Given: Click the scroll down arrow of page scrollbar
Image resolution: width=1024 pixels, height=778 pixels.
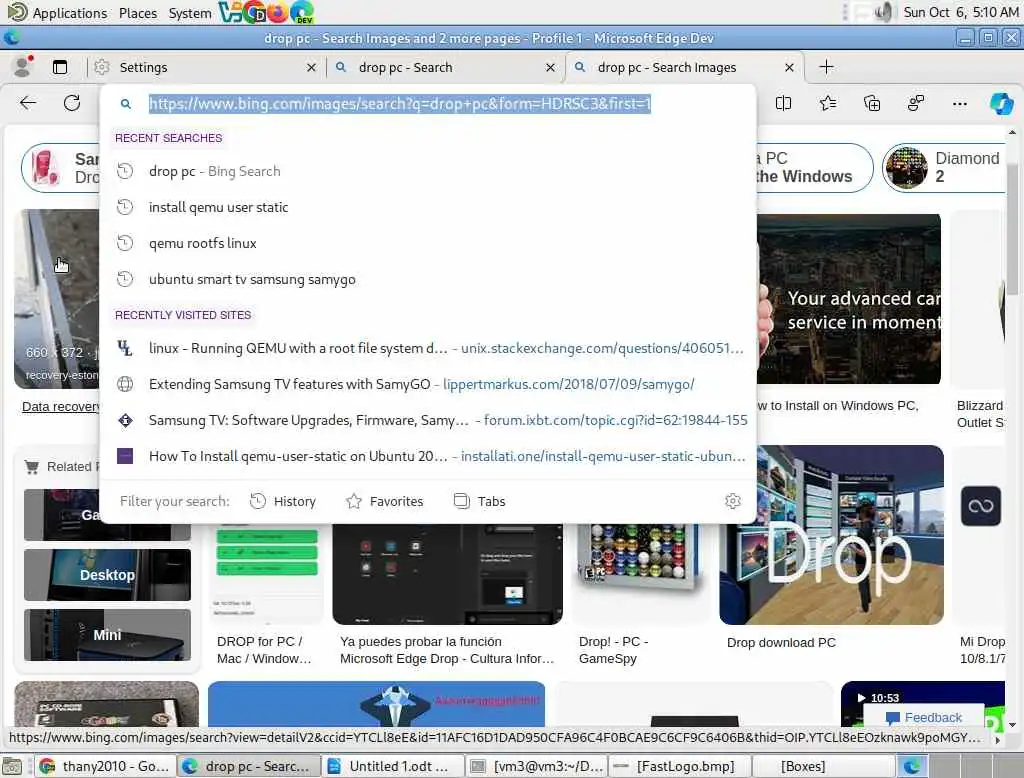Looking at the screenshot, I should [x=1012, y=724].
